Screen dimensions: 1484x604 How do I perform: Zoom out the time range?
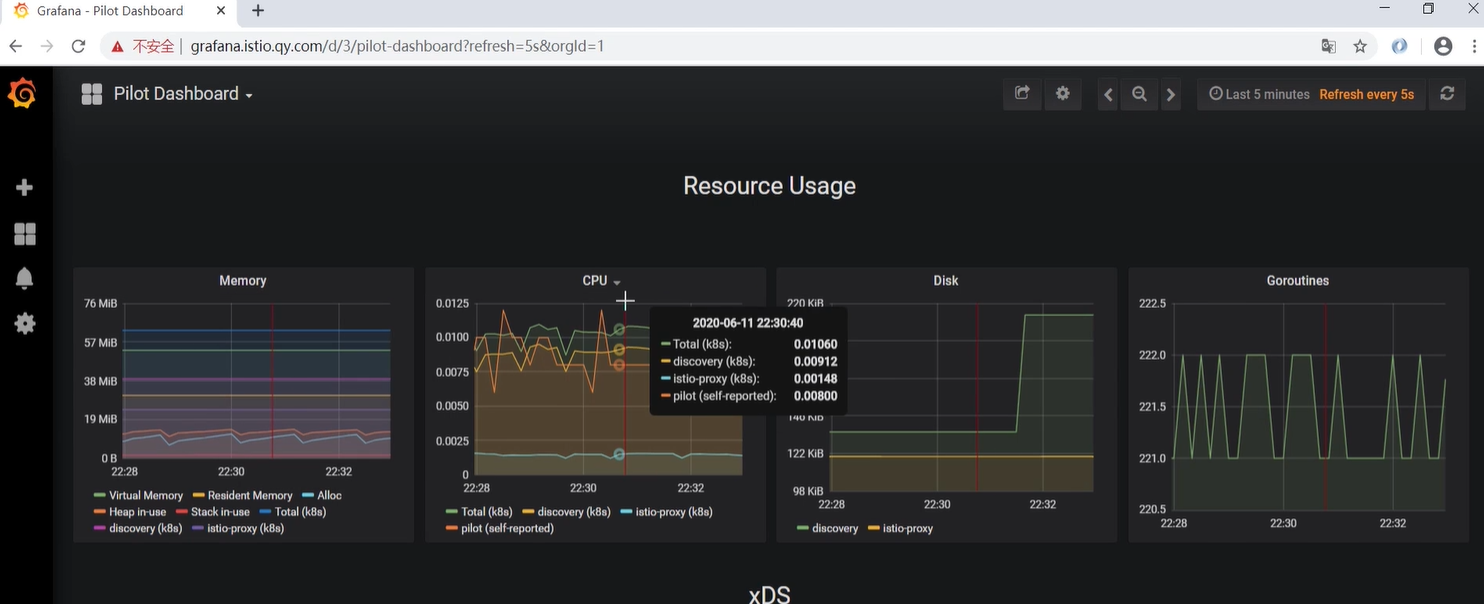[1139, 95]
